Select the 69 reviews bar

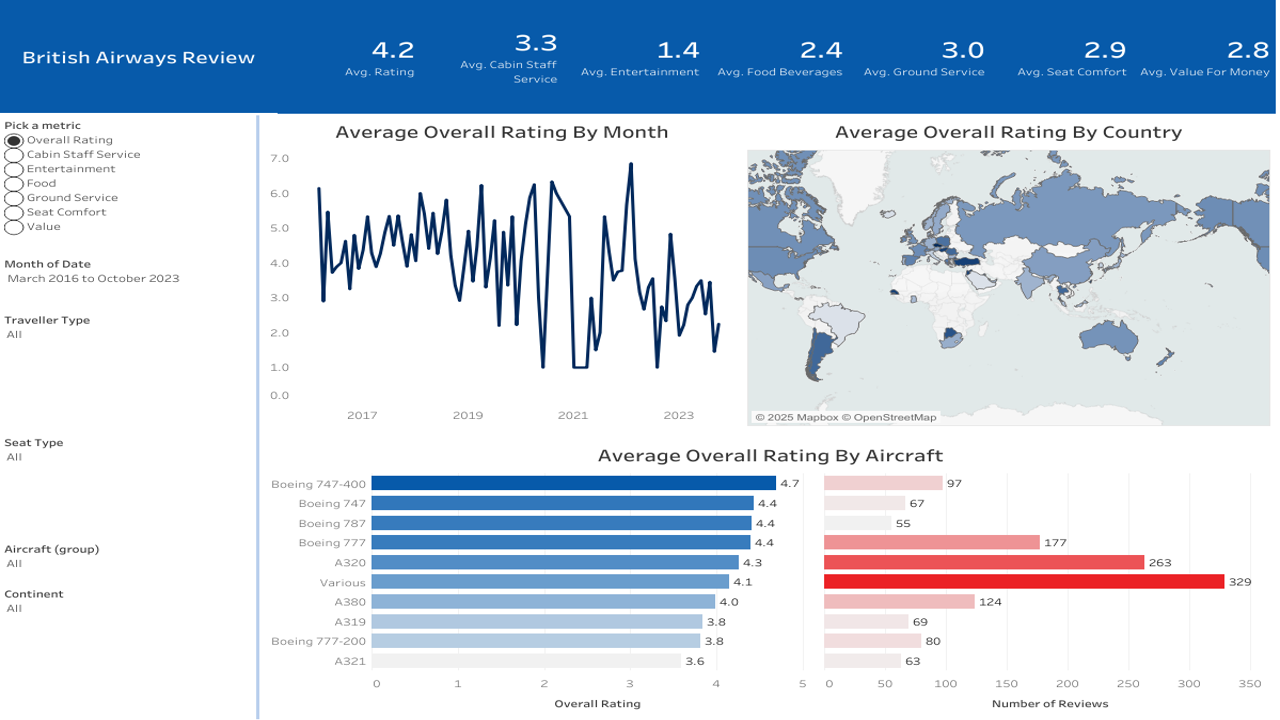[x=866, y=621]
